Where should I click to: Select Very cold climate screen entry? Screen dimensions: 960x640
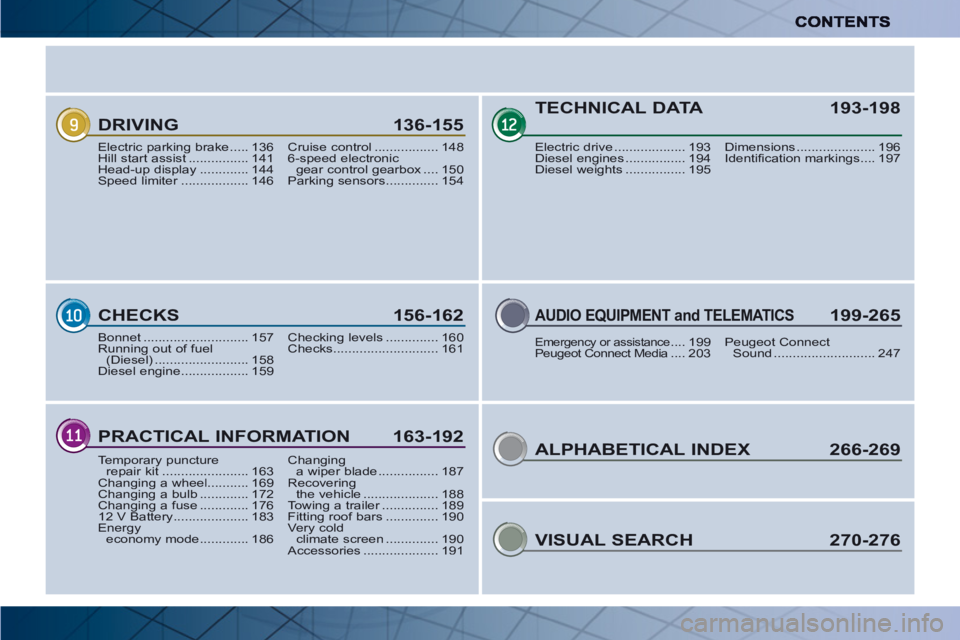point(375,533)
